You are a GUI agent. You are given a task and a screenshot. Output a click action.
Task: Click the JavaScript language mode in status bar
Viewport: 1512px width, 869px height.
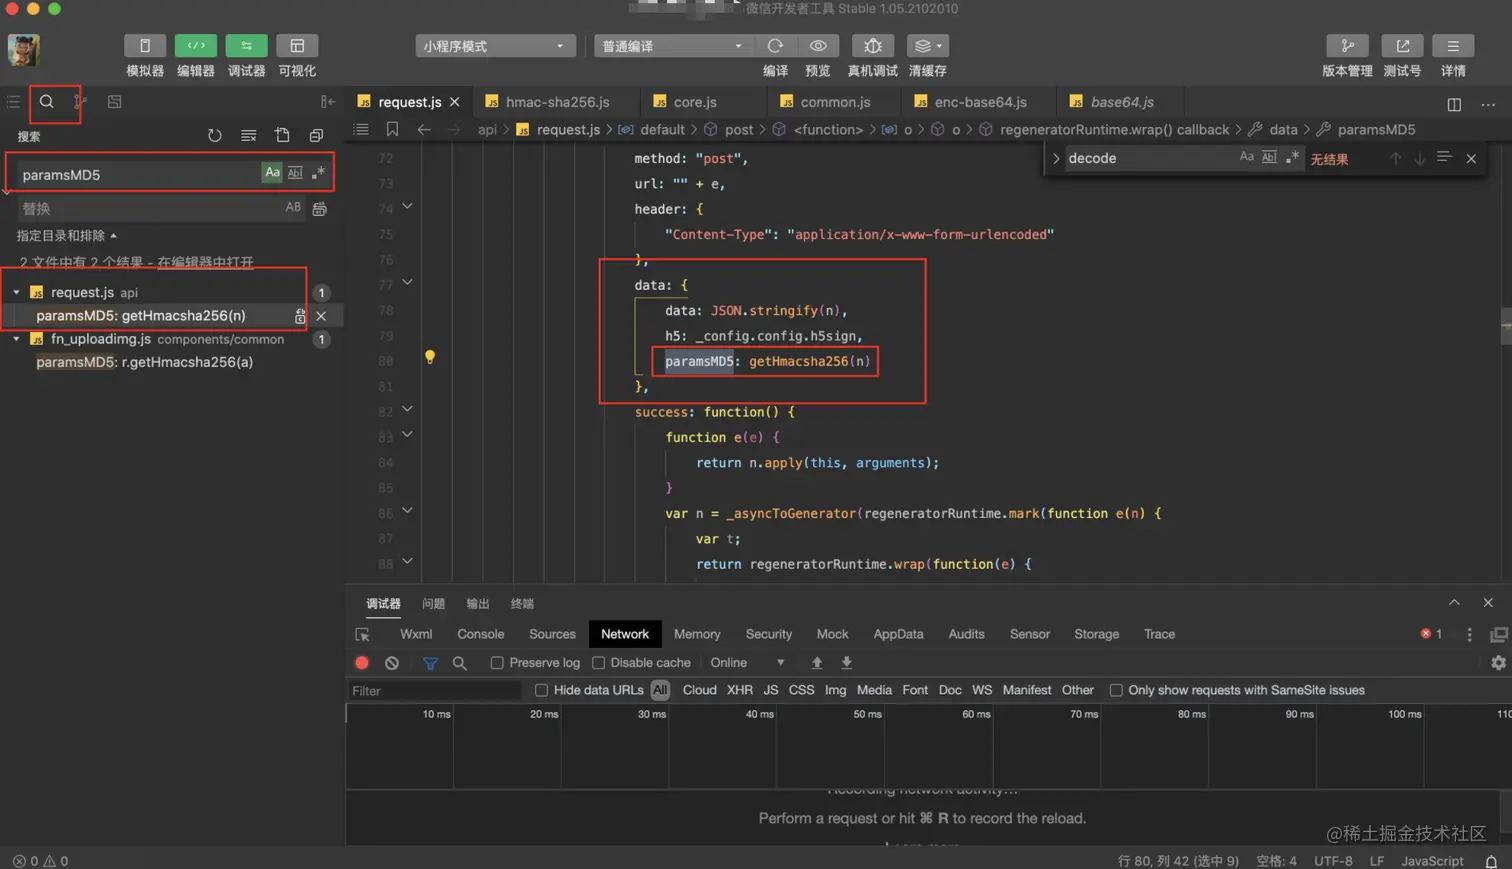[1432, 861]
